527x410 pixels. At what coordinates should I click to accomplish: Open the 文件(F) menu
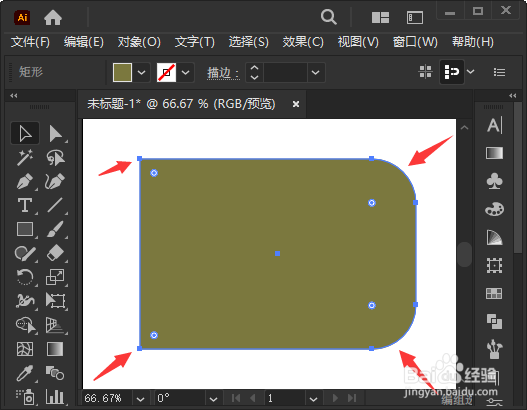[x=30, y=42]
